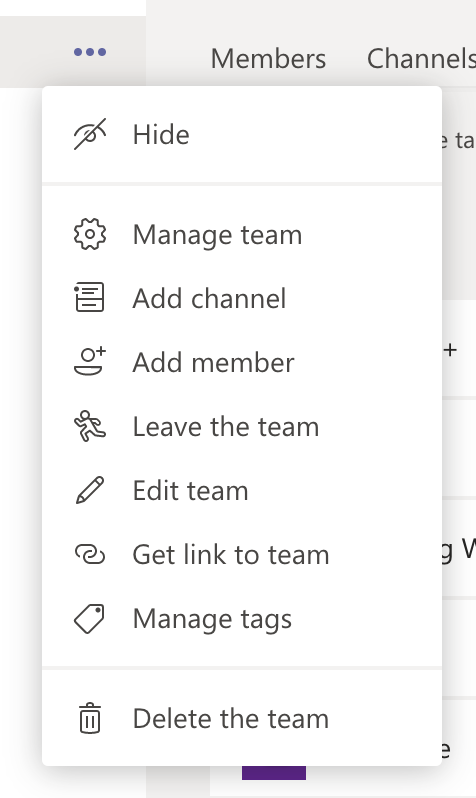476x798 pixels.
Task: Click the pencil Edit team icon
Action: click(90, 490)
